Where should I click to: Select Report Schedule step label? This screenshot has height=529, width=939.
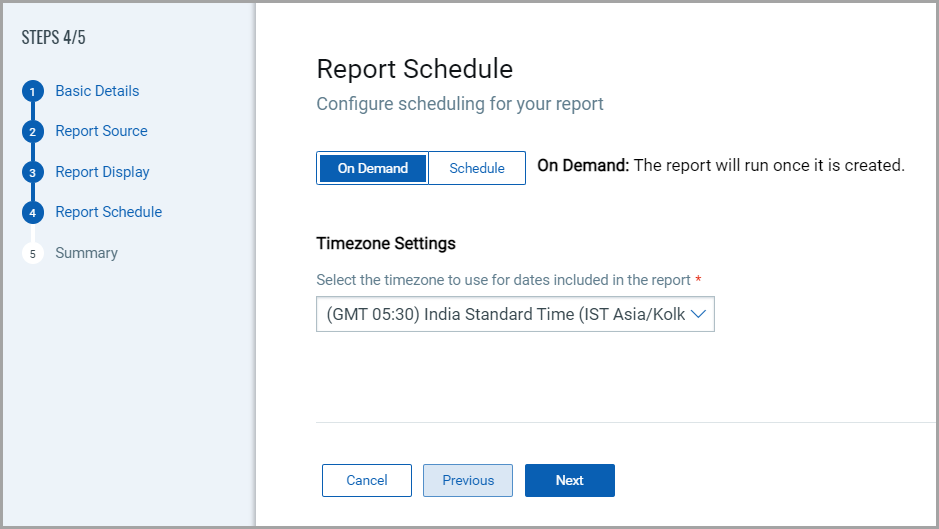pyautogui.click(x=108, y=212)
